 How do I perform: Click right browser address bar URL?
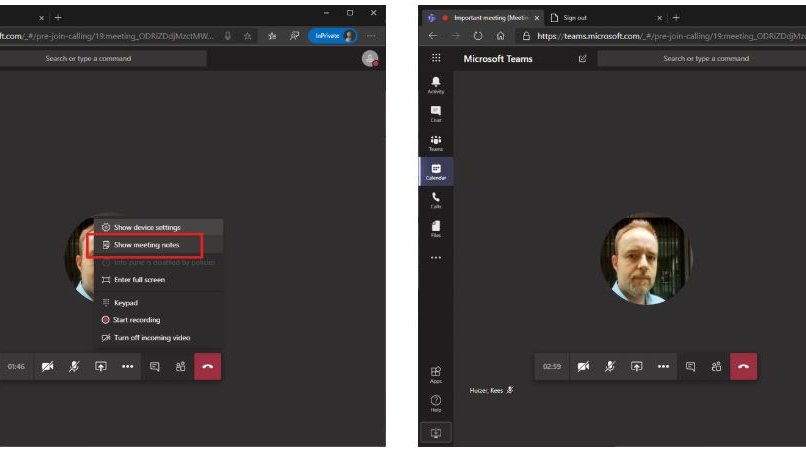pos(671,36)
